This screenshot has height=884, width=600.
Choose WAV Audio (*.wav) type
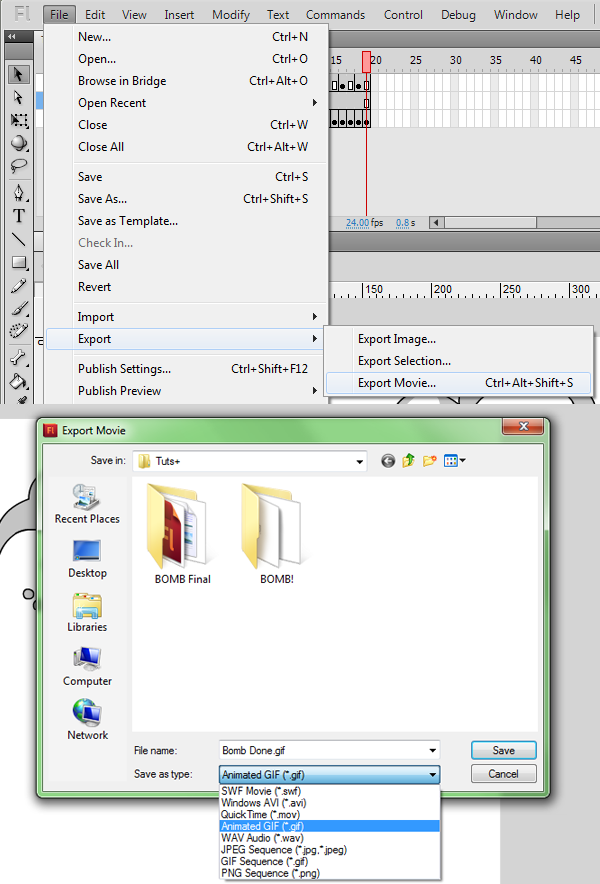(329, 838)
